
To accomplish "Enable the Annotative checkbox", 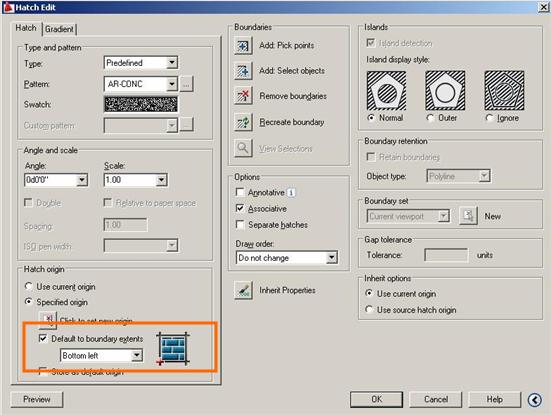I will [x=240, y=193].
